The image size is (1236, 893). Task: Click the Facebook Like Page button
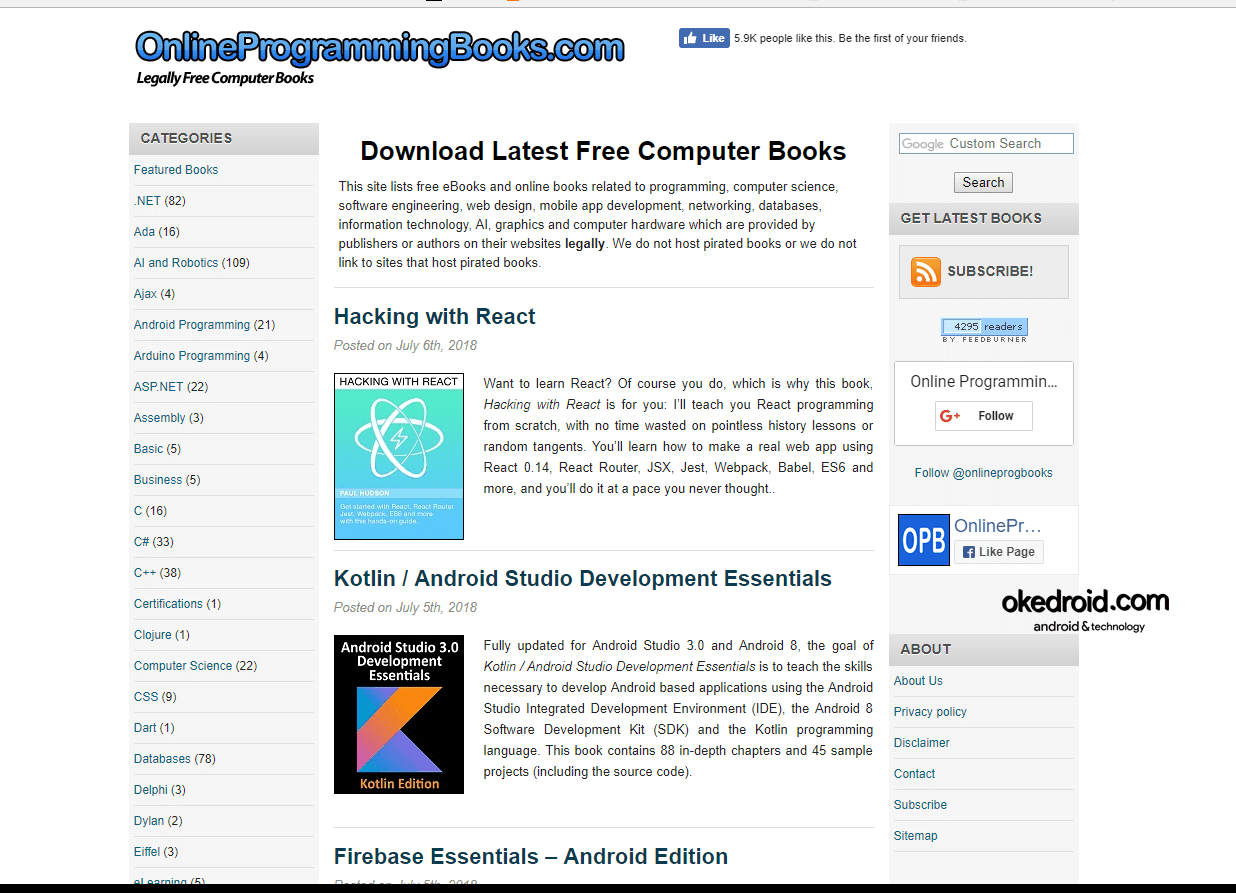tap(999, 552)
